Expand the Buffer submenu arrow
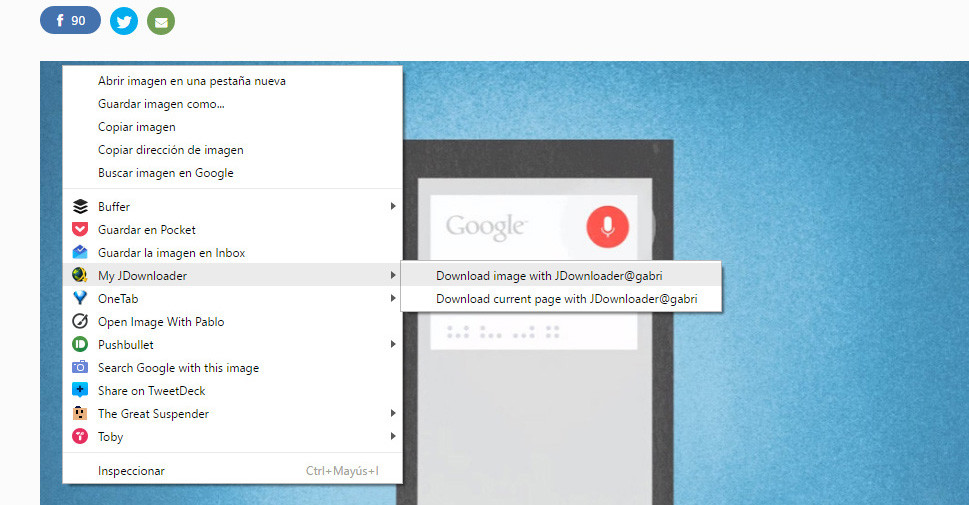969x505 pixels. pyautogui.click(x=393, y=207)
